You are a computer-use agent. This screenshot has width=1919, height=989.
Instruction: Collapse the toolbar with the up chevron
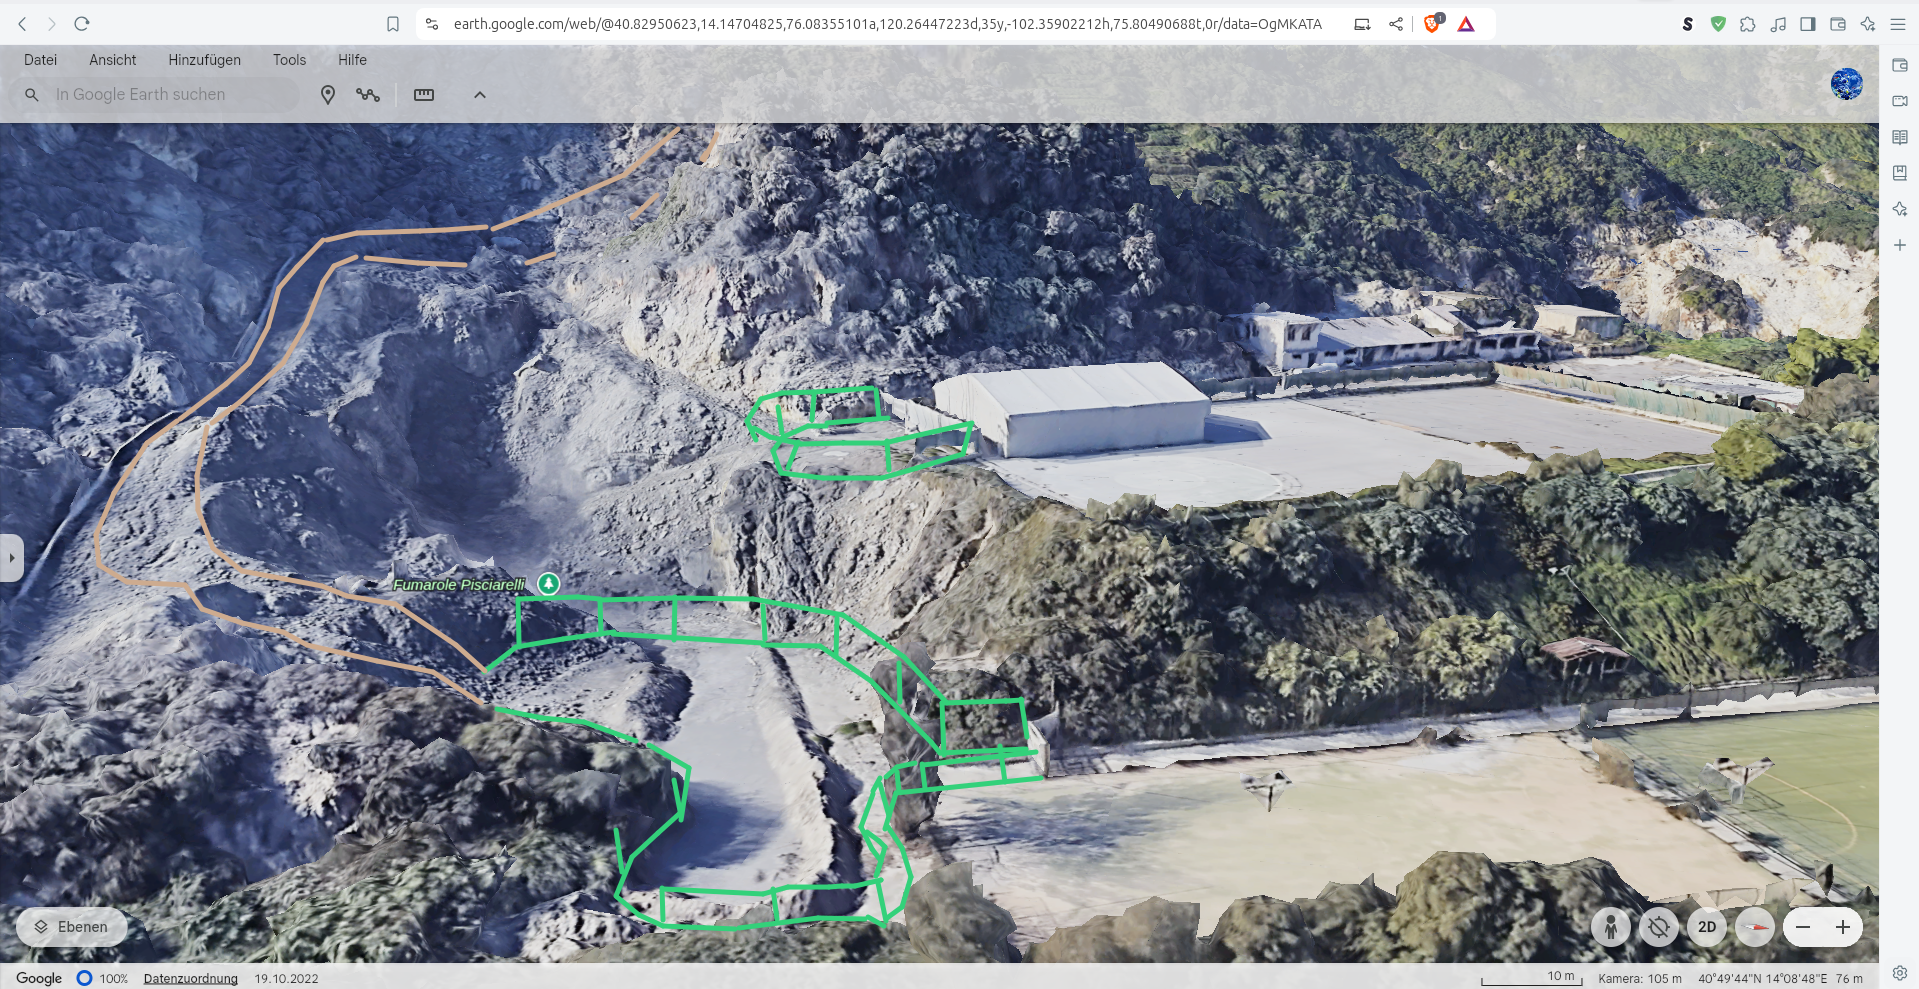(x=480, y=95)
